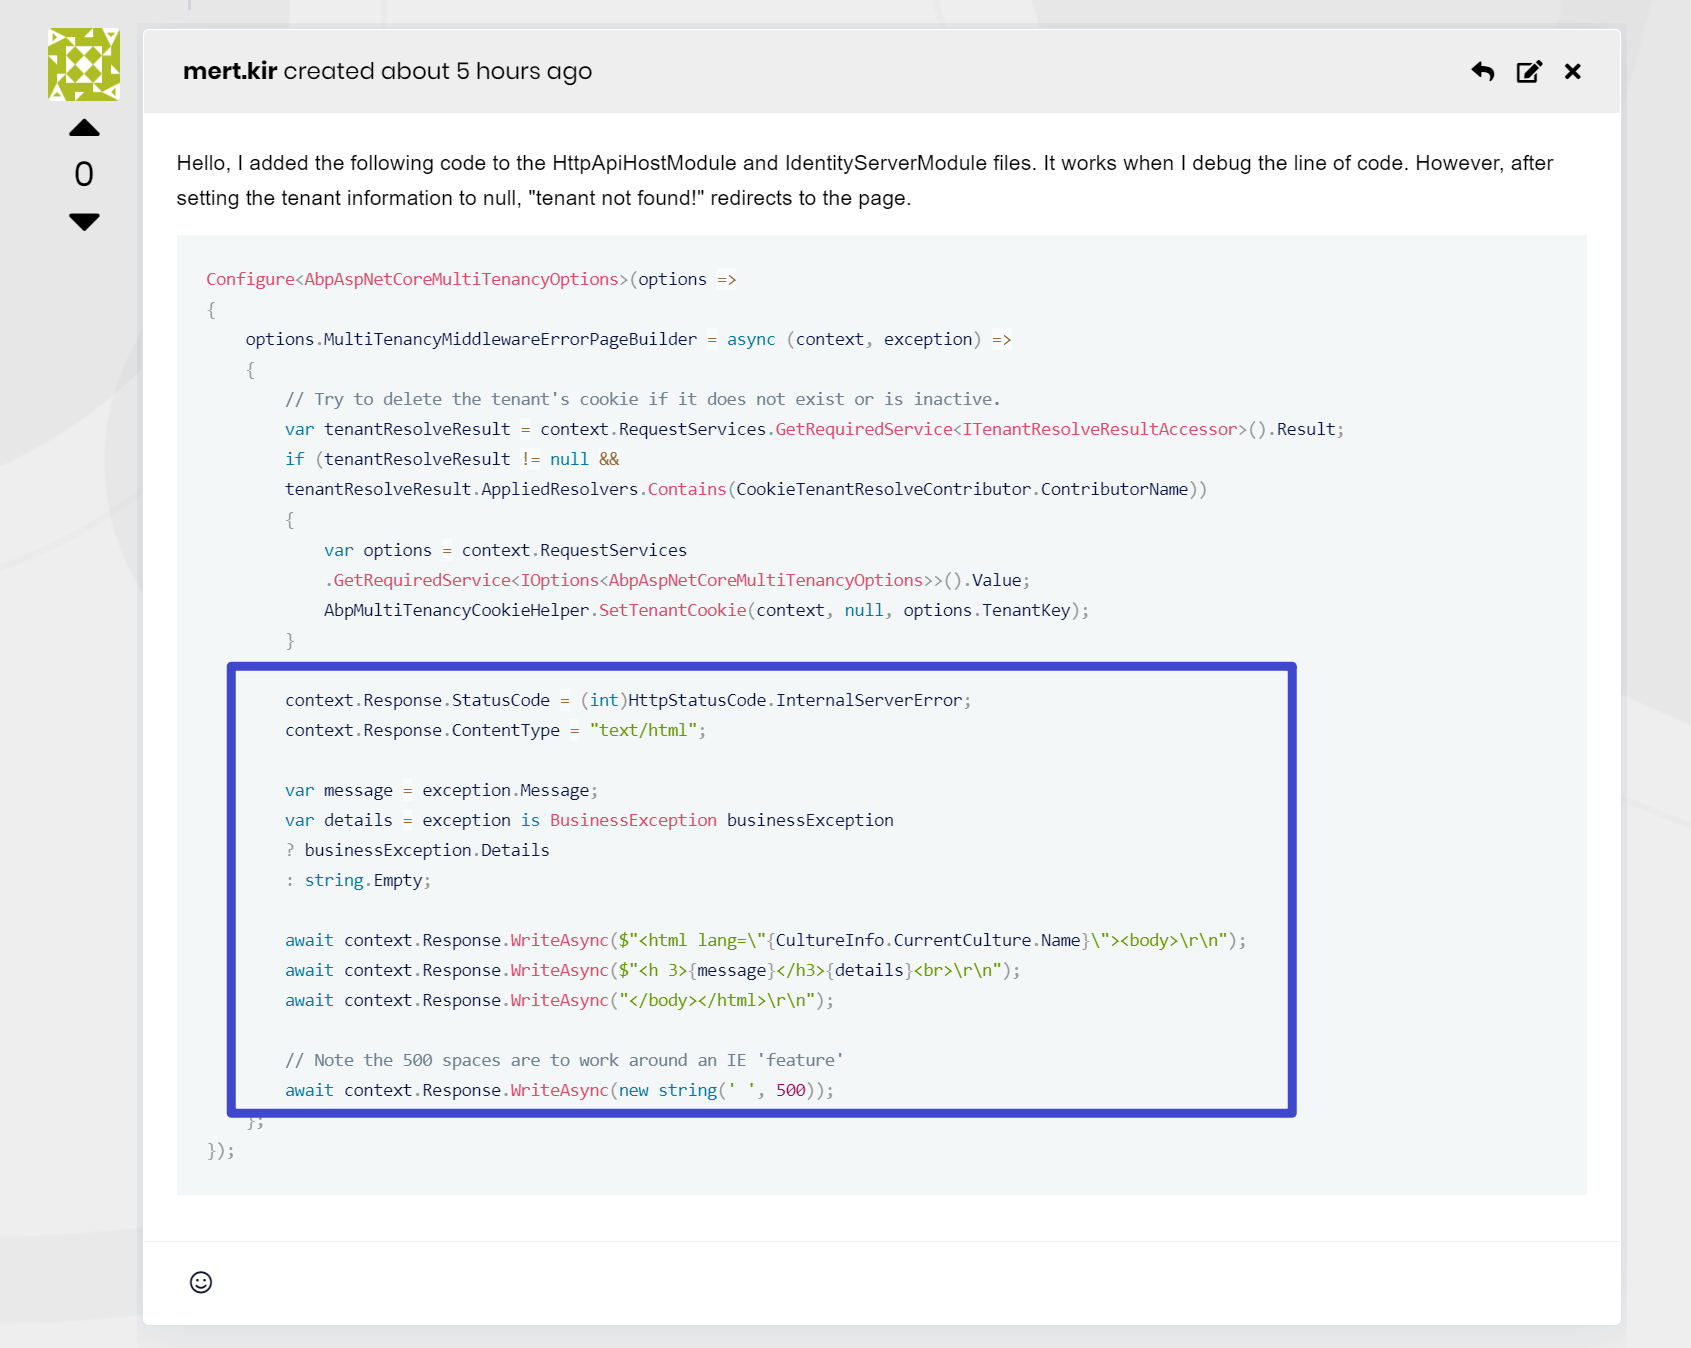Open mert.kir's avatar image
This screenshot has width=1691, height=1348.
pyautogui.click(x=84, y=65)
